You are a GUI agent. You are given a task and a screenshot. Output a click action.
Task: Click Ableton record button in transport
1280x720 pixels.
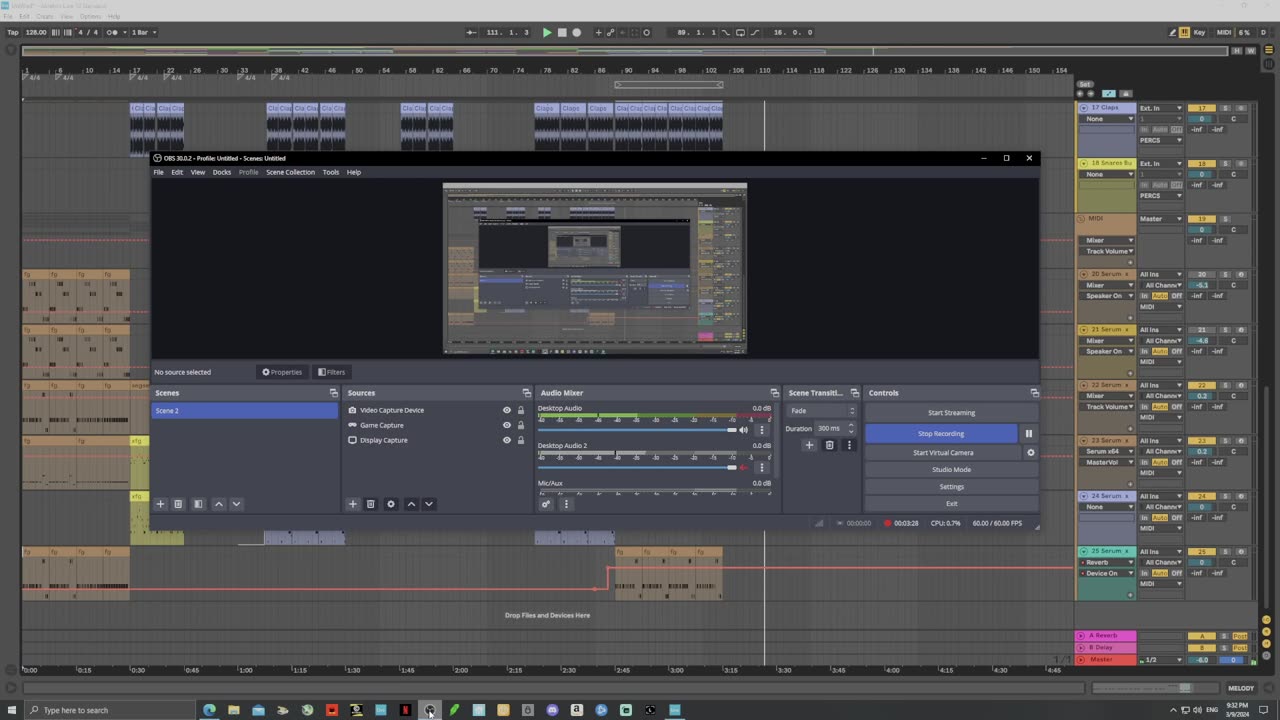(577, 32)
